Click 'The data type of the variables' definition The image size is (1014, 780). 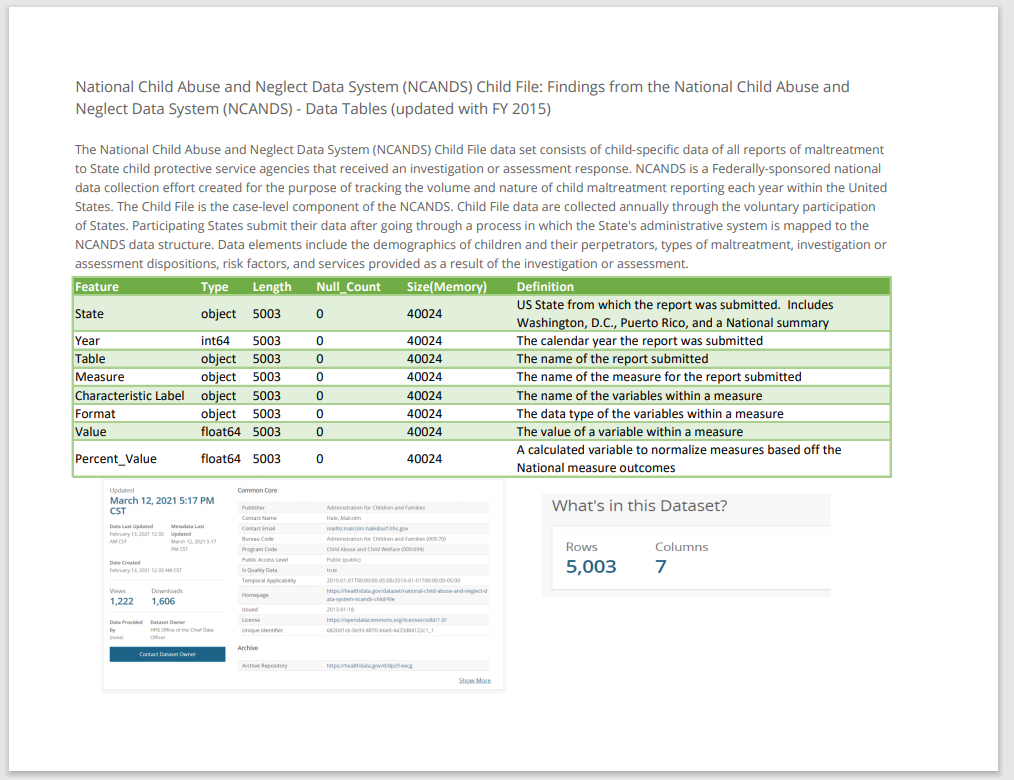(x=650, y=414)
